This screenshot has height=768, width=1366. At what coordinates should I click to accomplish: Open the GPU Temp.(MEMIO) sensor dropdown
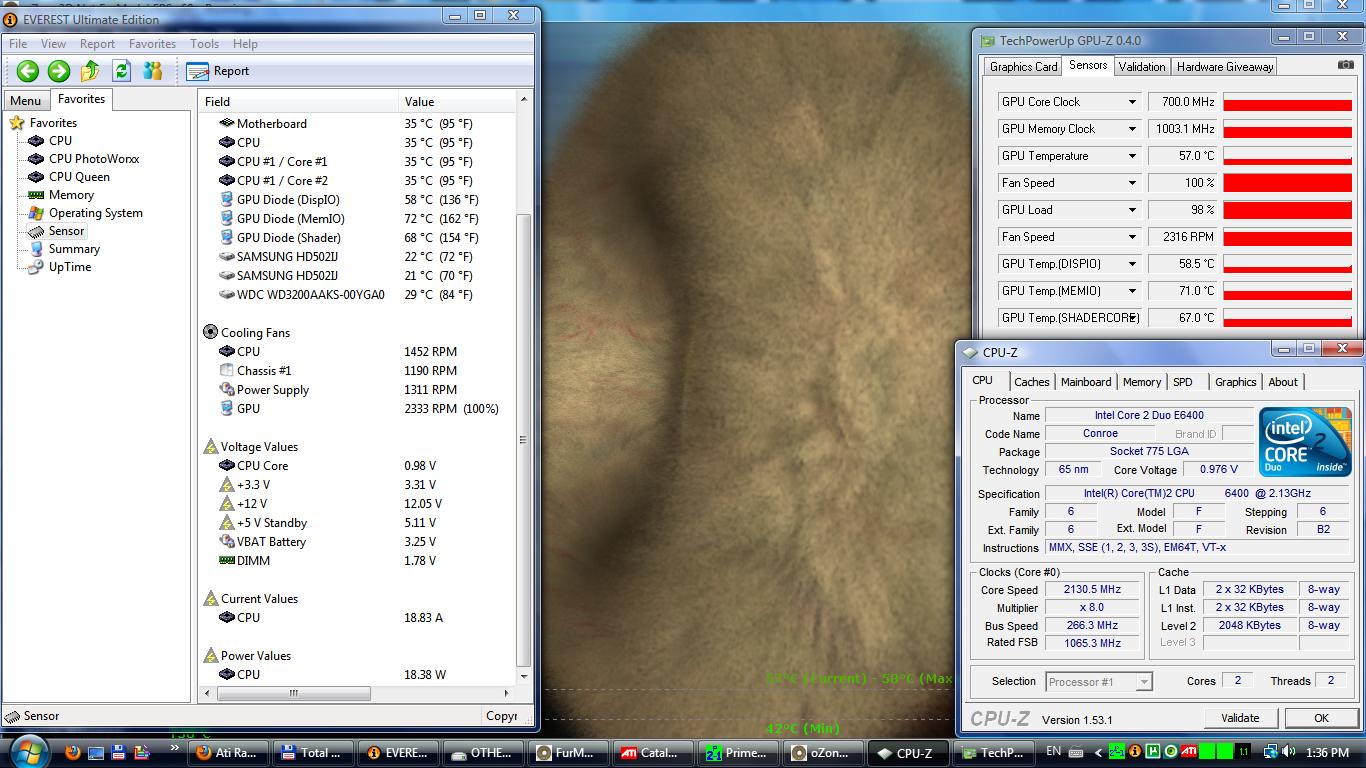pos(1132,291)
